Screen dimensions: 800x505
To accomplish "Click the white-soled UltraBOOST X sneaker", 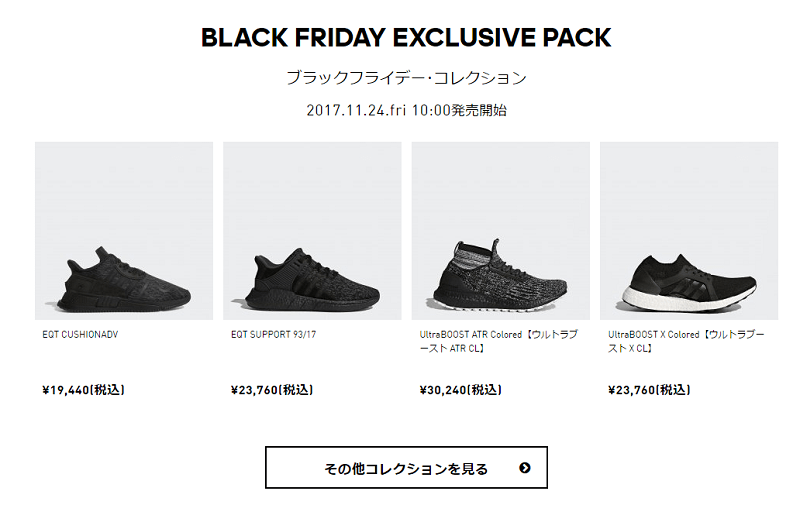I will pos(689,282).
